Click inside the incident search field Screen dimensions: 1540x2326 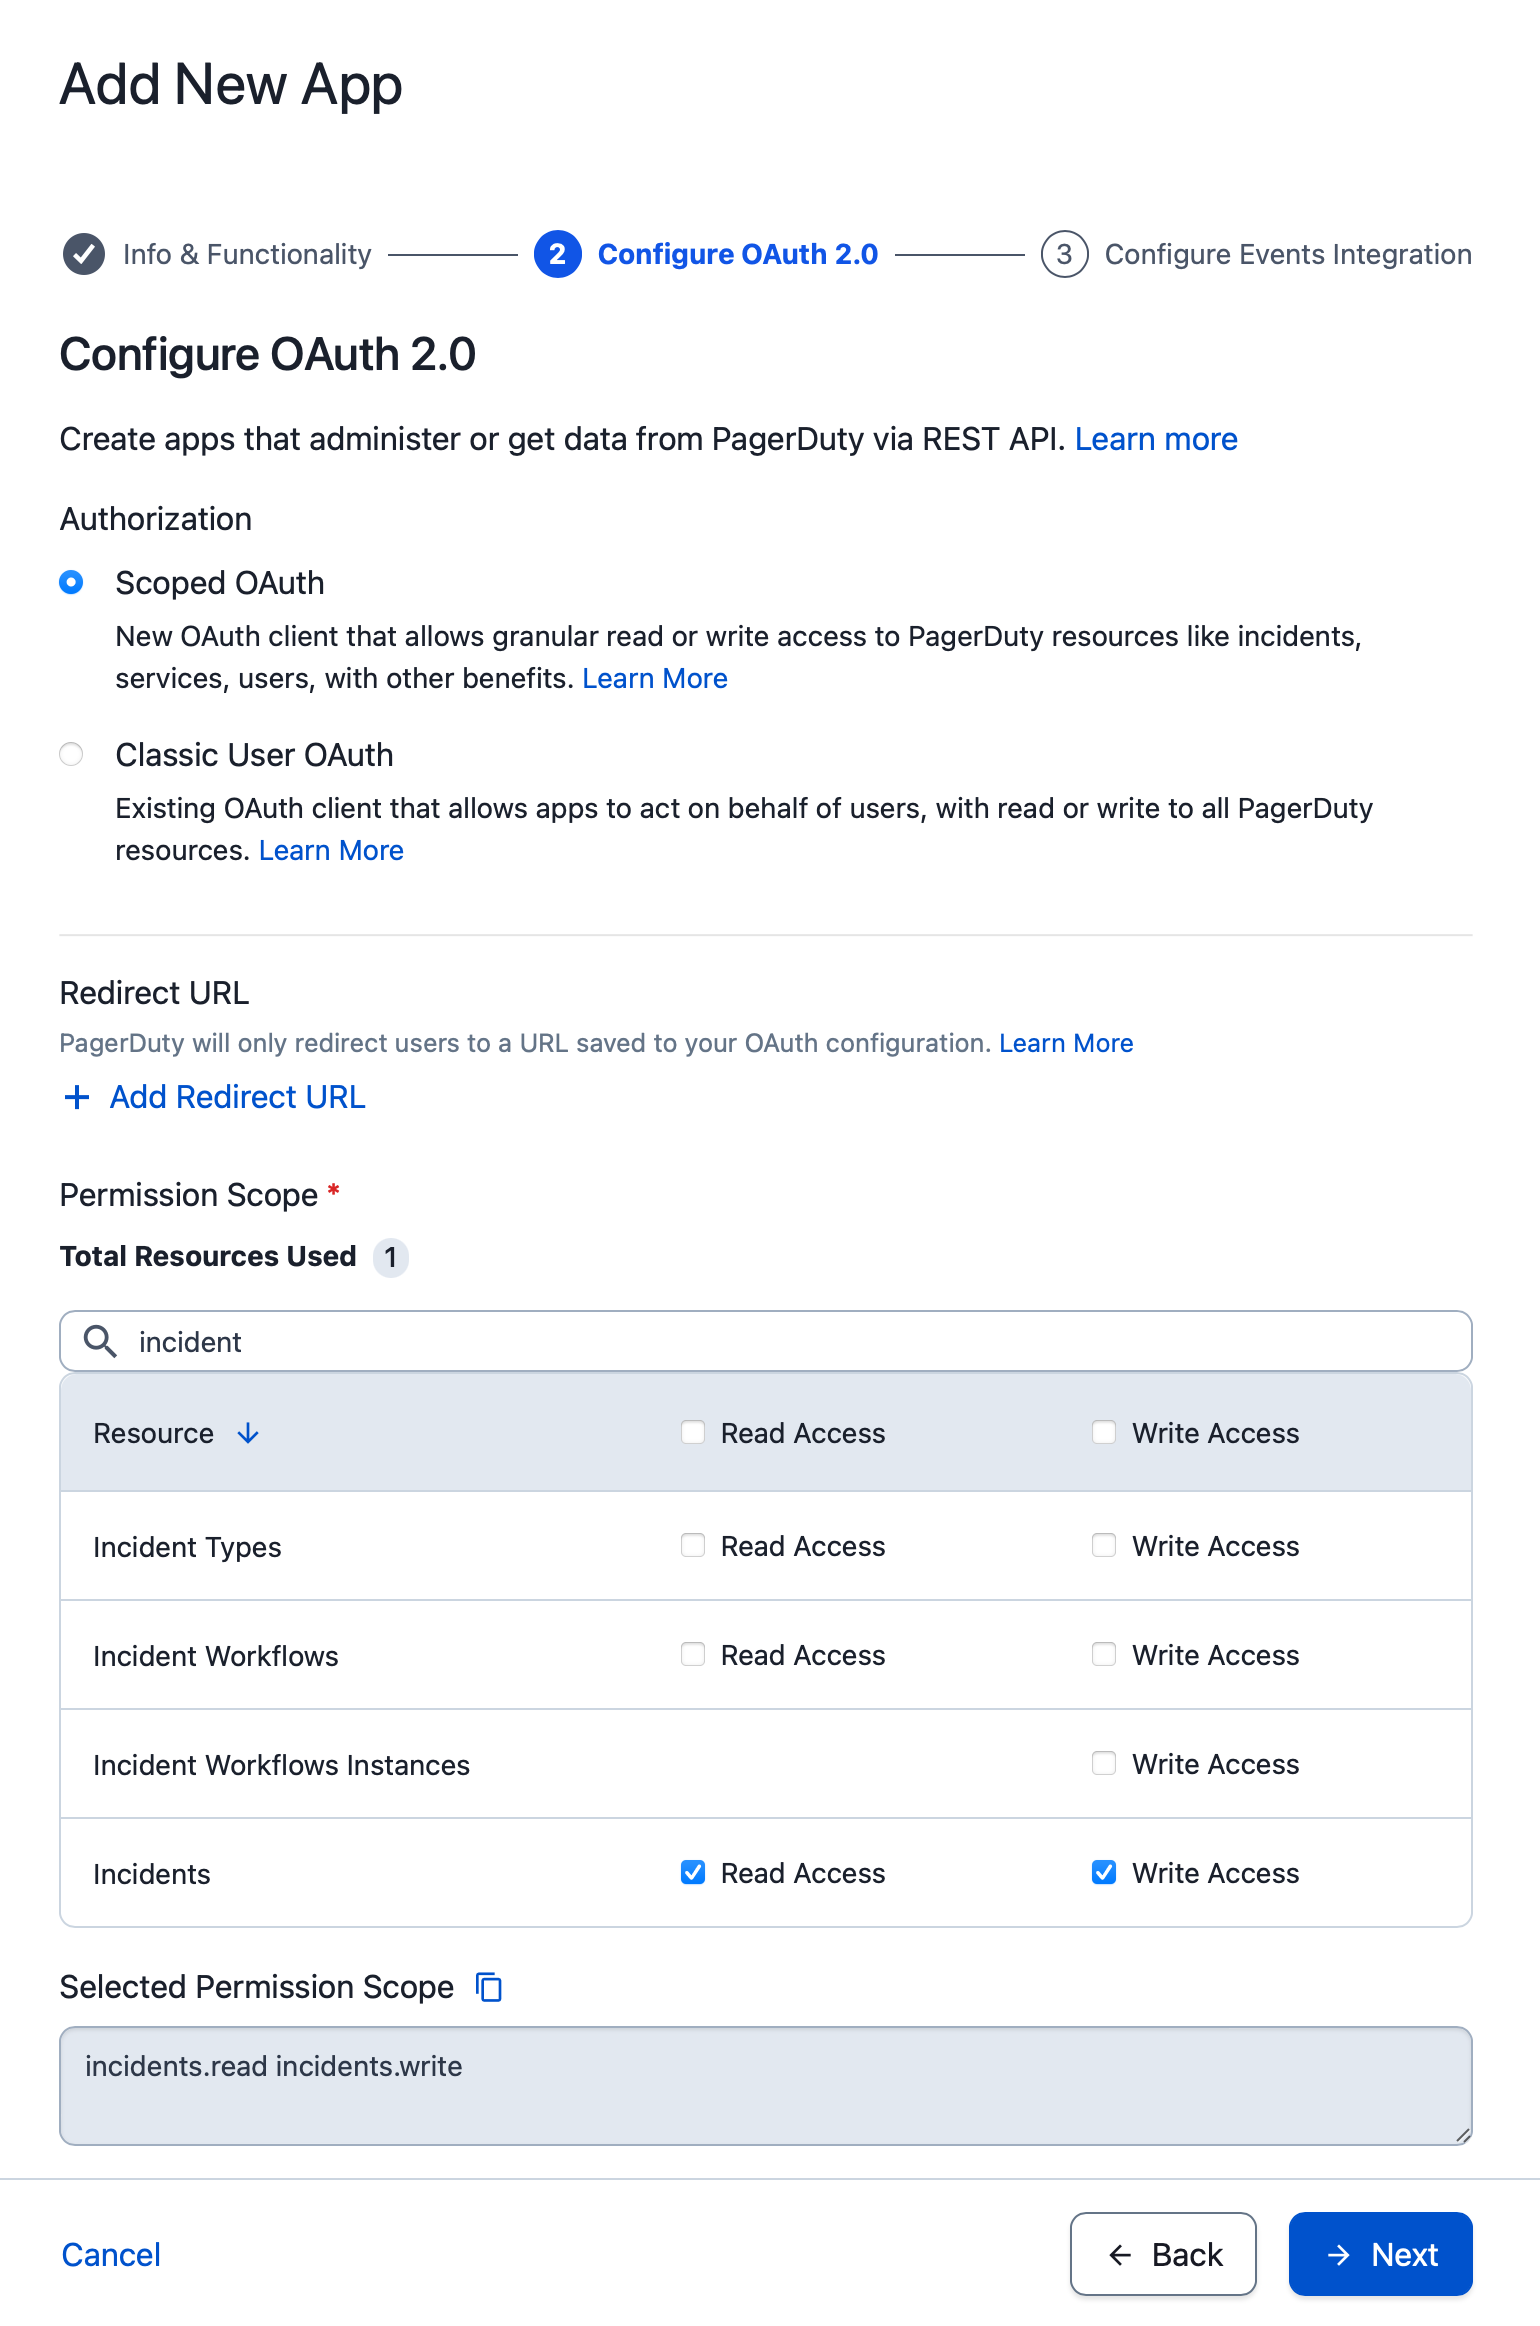[x=500, y=1341]
